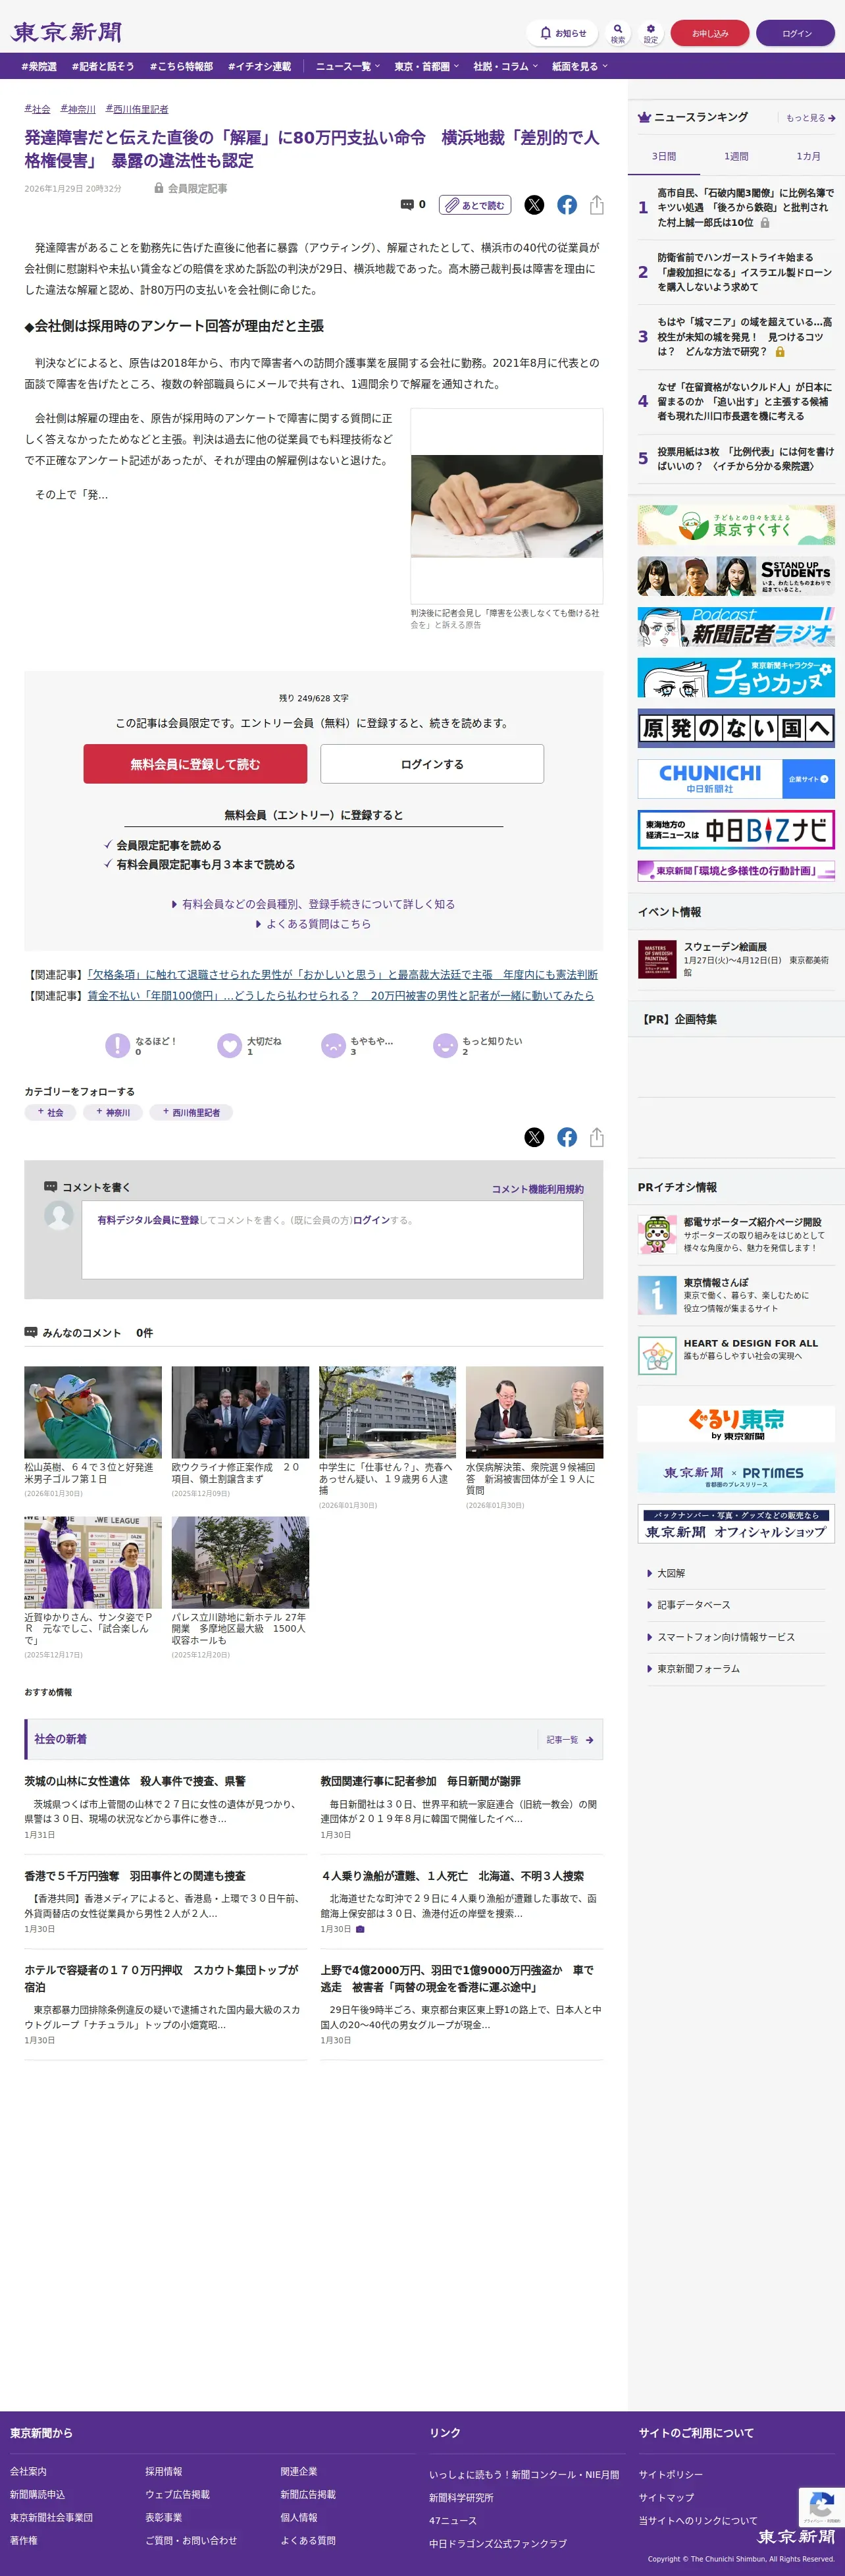Follow the 神奈川 category
This screenshot has width=845, height=2576.
click(x=113, y=1112)
